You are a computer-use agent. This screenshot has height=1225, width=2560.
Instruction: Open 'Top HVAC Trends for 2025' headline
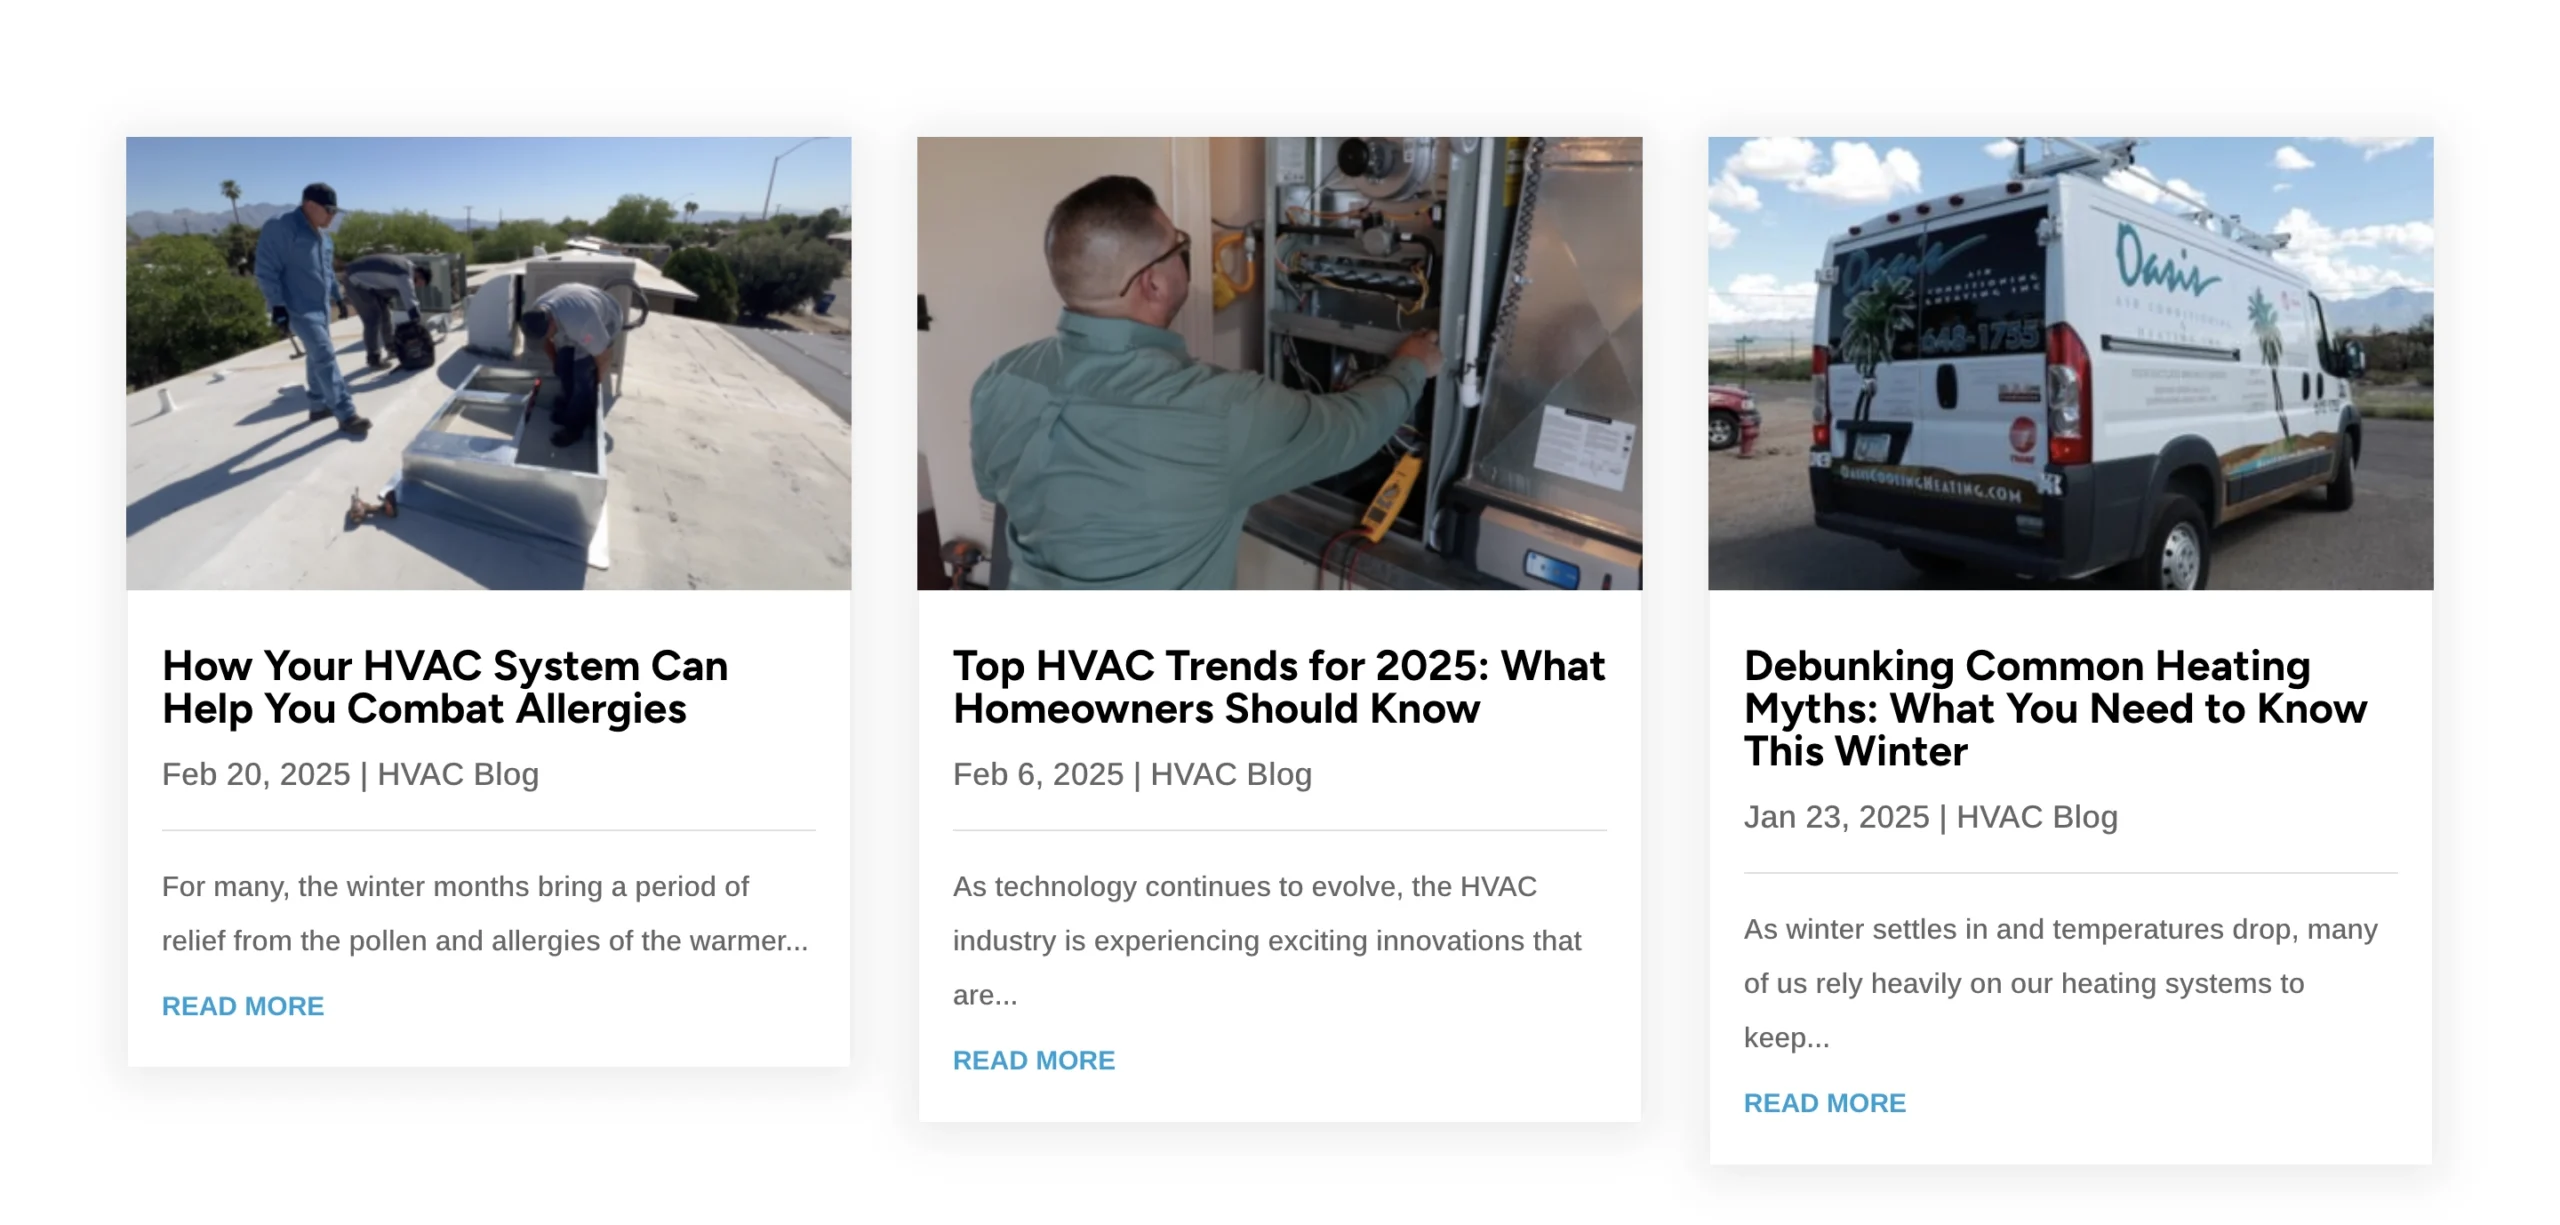tap(1279, 687)
